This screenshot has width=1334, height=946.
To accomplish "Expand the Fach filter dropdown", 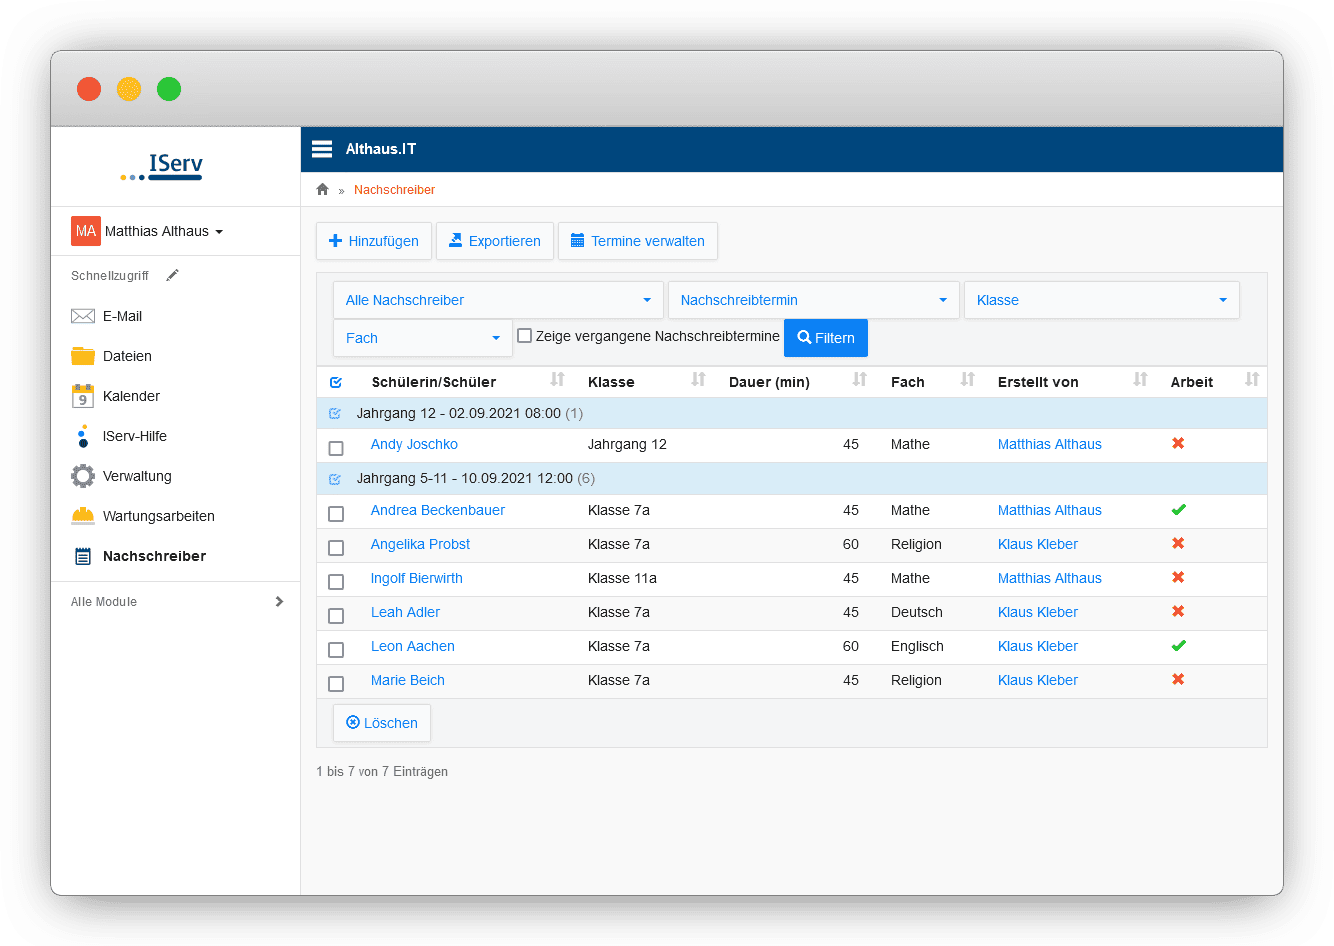I will 423,338.
